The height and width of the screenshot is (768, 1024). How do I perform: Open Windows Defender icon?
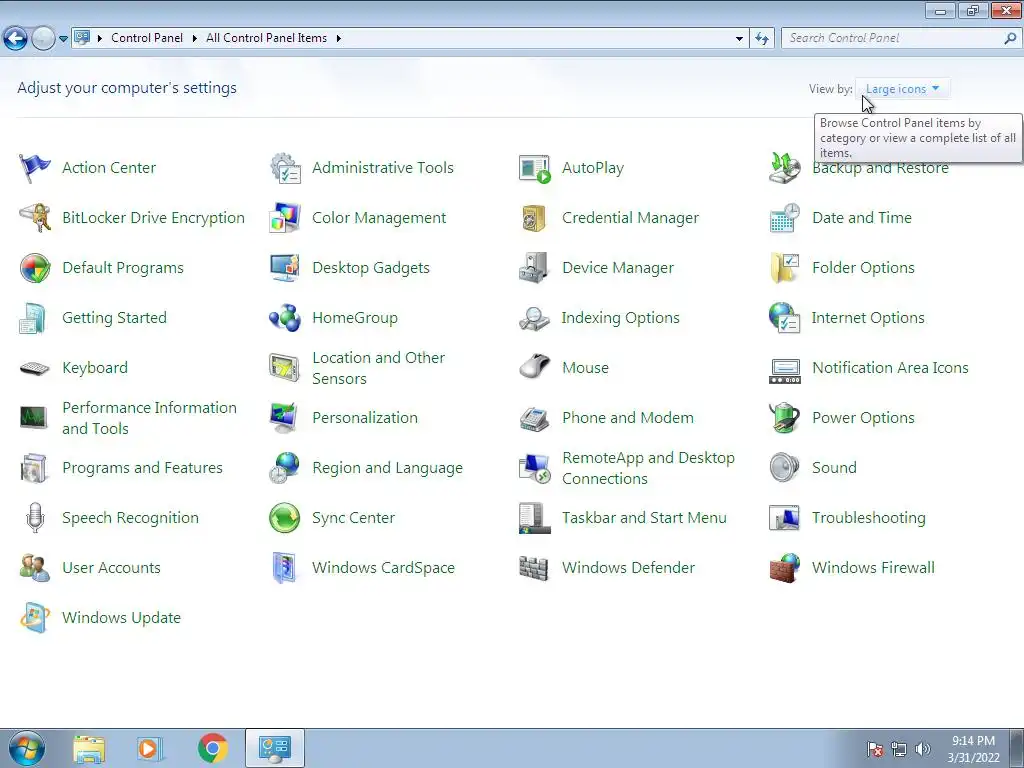[535, 568]
